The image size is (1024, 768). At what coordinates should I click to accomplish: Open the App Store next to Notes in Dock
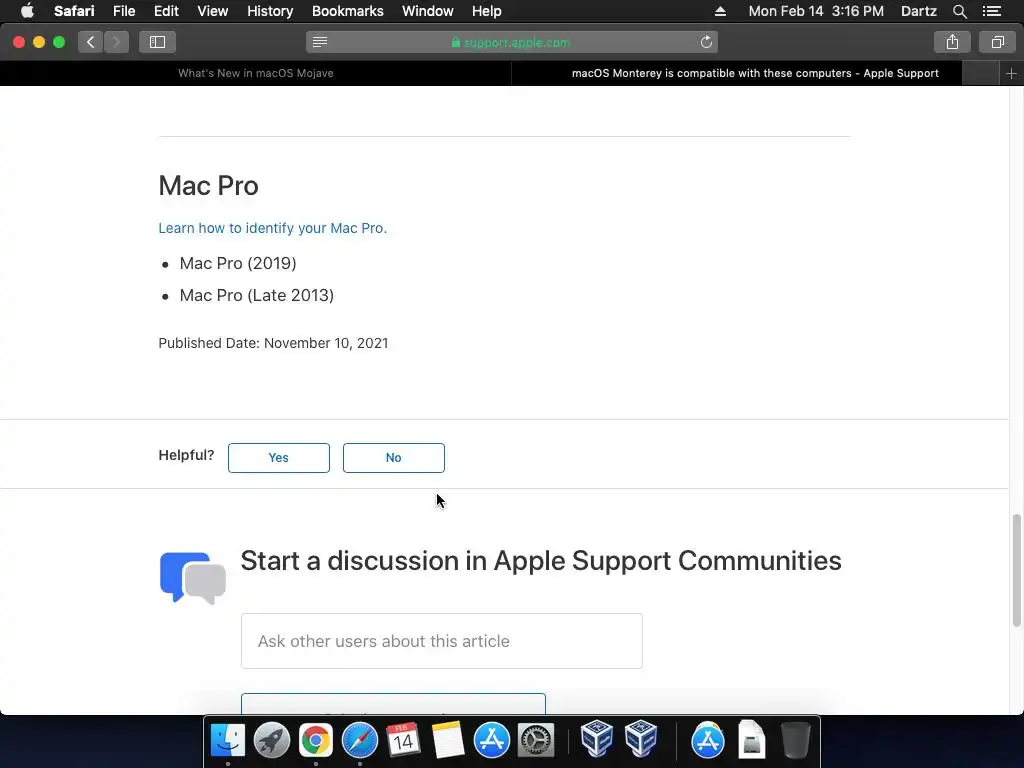492,741
